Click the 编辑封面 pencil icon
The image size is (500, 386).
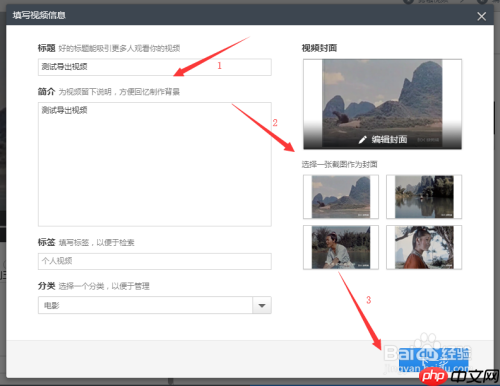pyautogui.click(x=362, y=140)
